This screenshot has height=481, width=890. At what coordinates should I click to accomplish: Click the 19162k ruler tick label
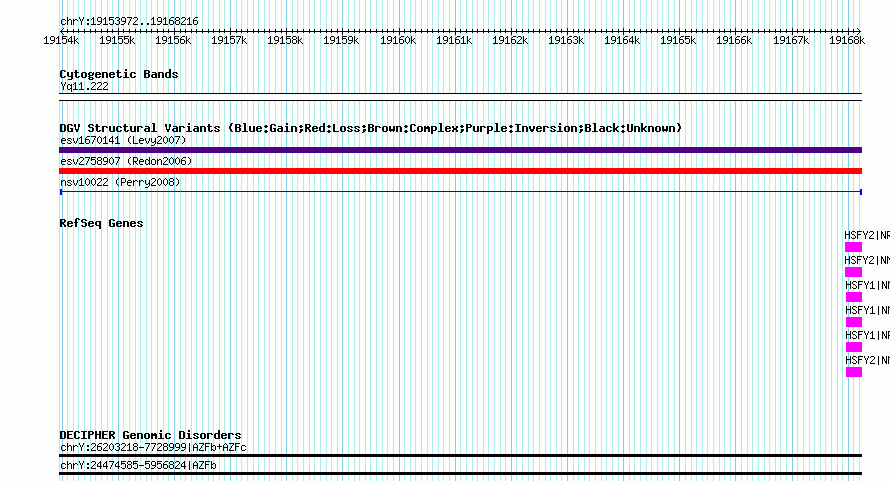[x=510, y=40]
